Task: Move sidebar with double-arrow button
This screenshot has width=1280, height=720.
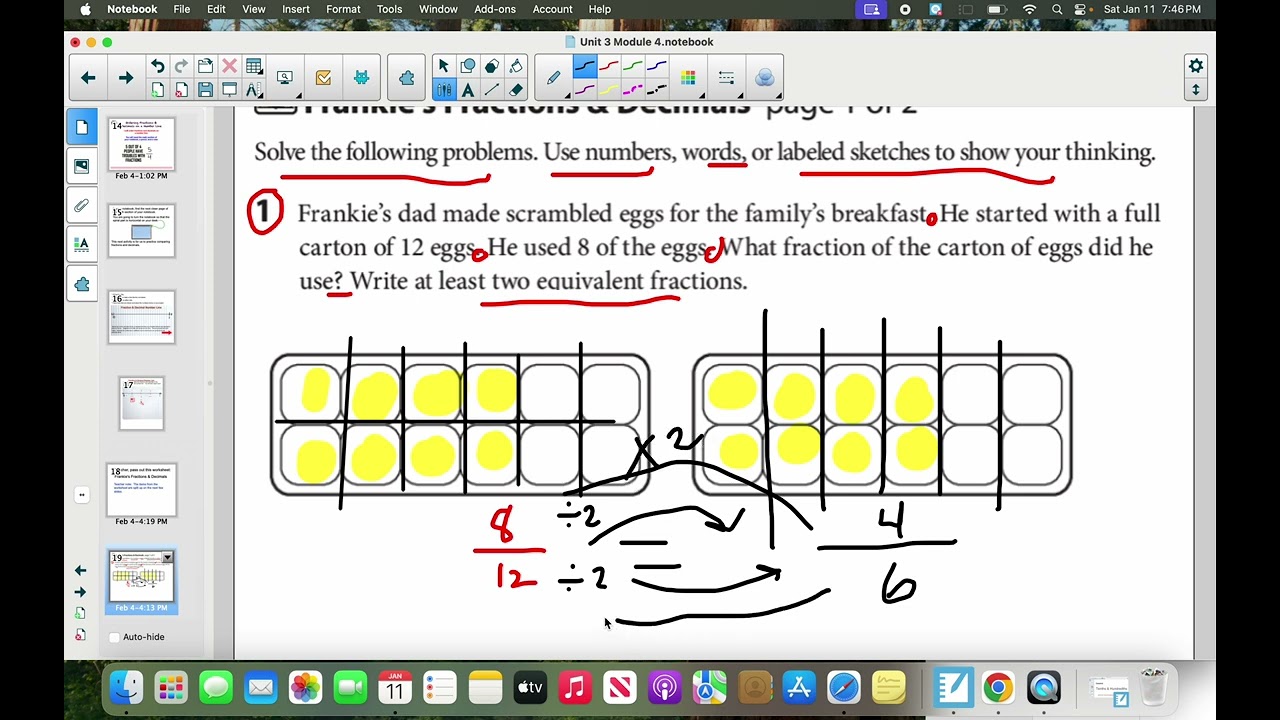Action: click(81, 495)
